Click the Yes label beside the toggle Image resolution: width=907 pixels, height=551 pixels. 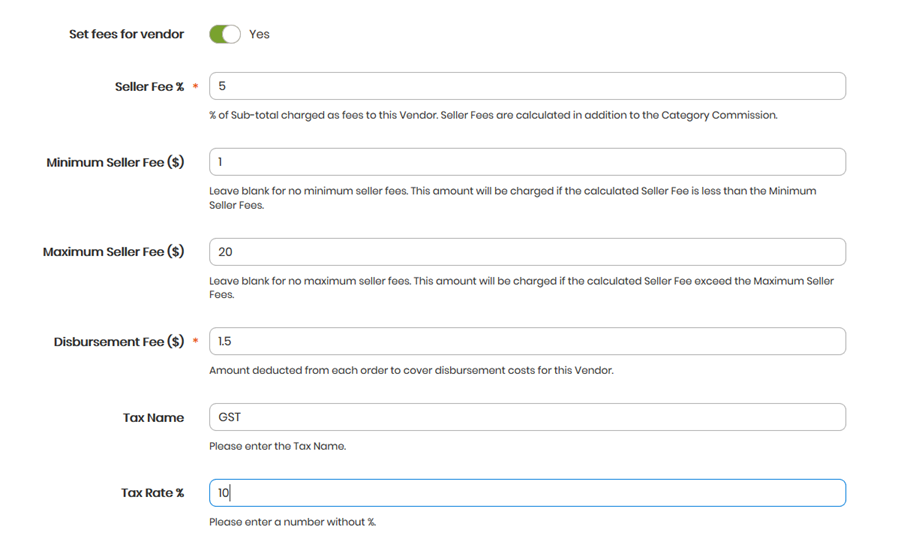(x=259, y=34)
